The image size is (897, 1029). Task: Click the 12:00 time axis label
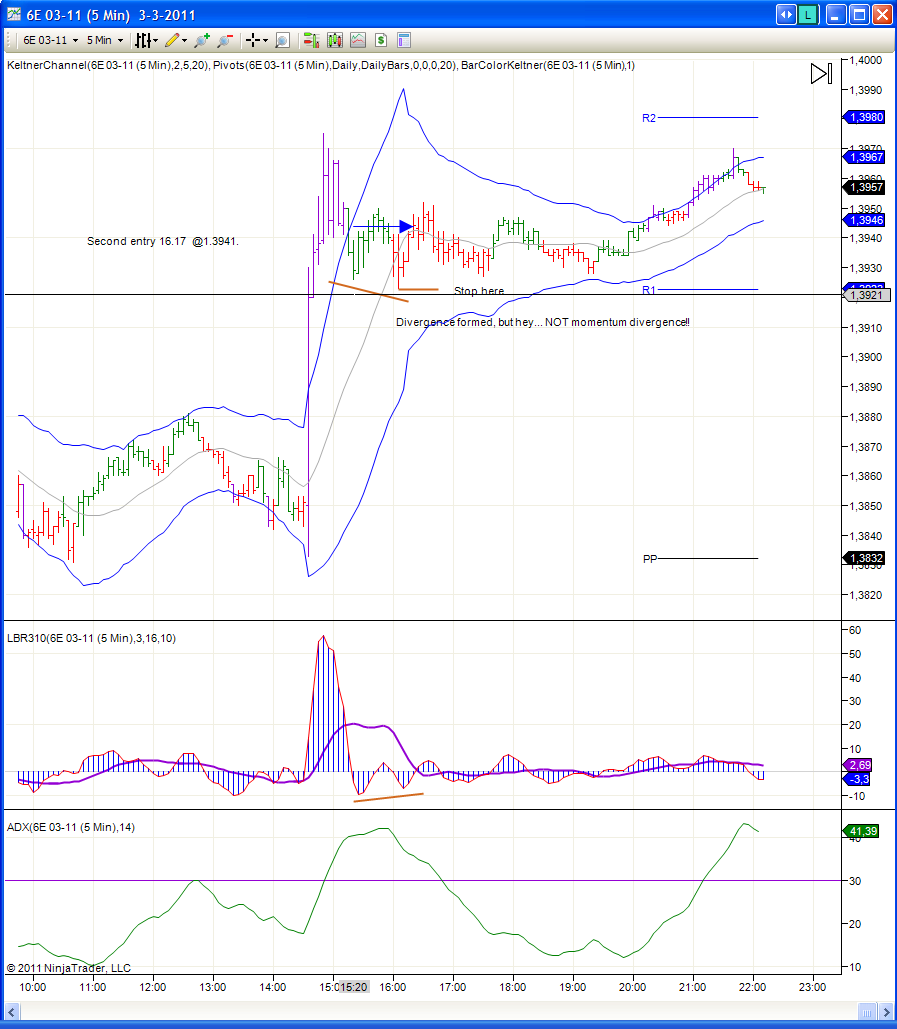[153, 987]
